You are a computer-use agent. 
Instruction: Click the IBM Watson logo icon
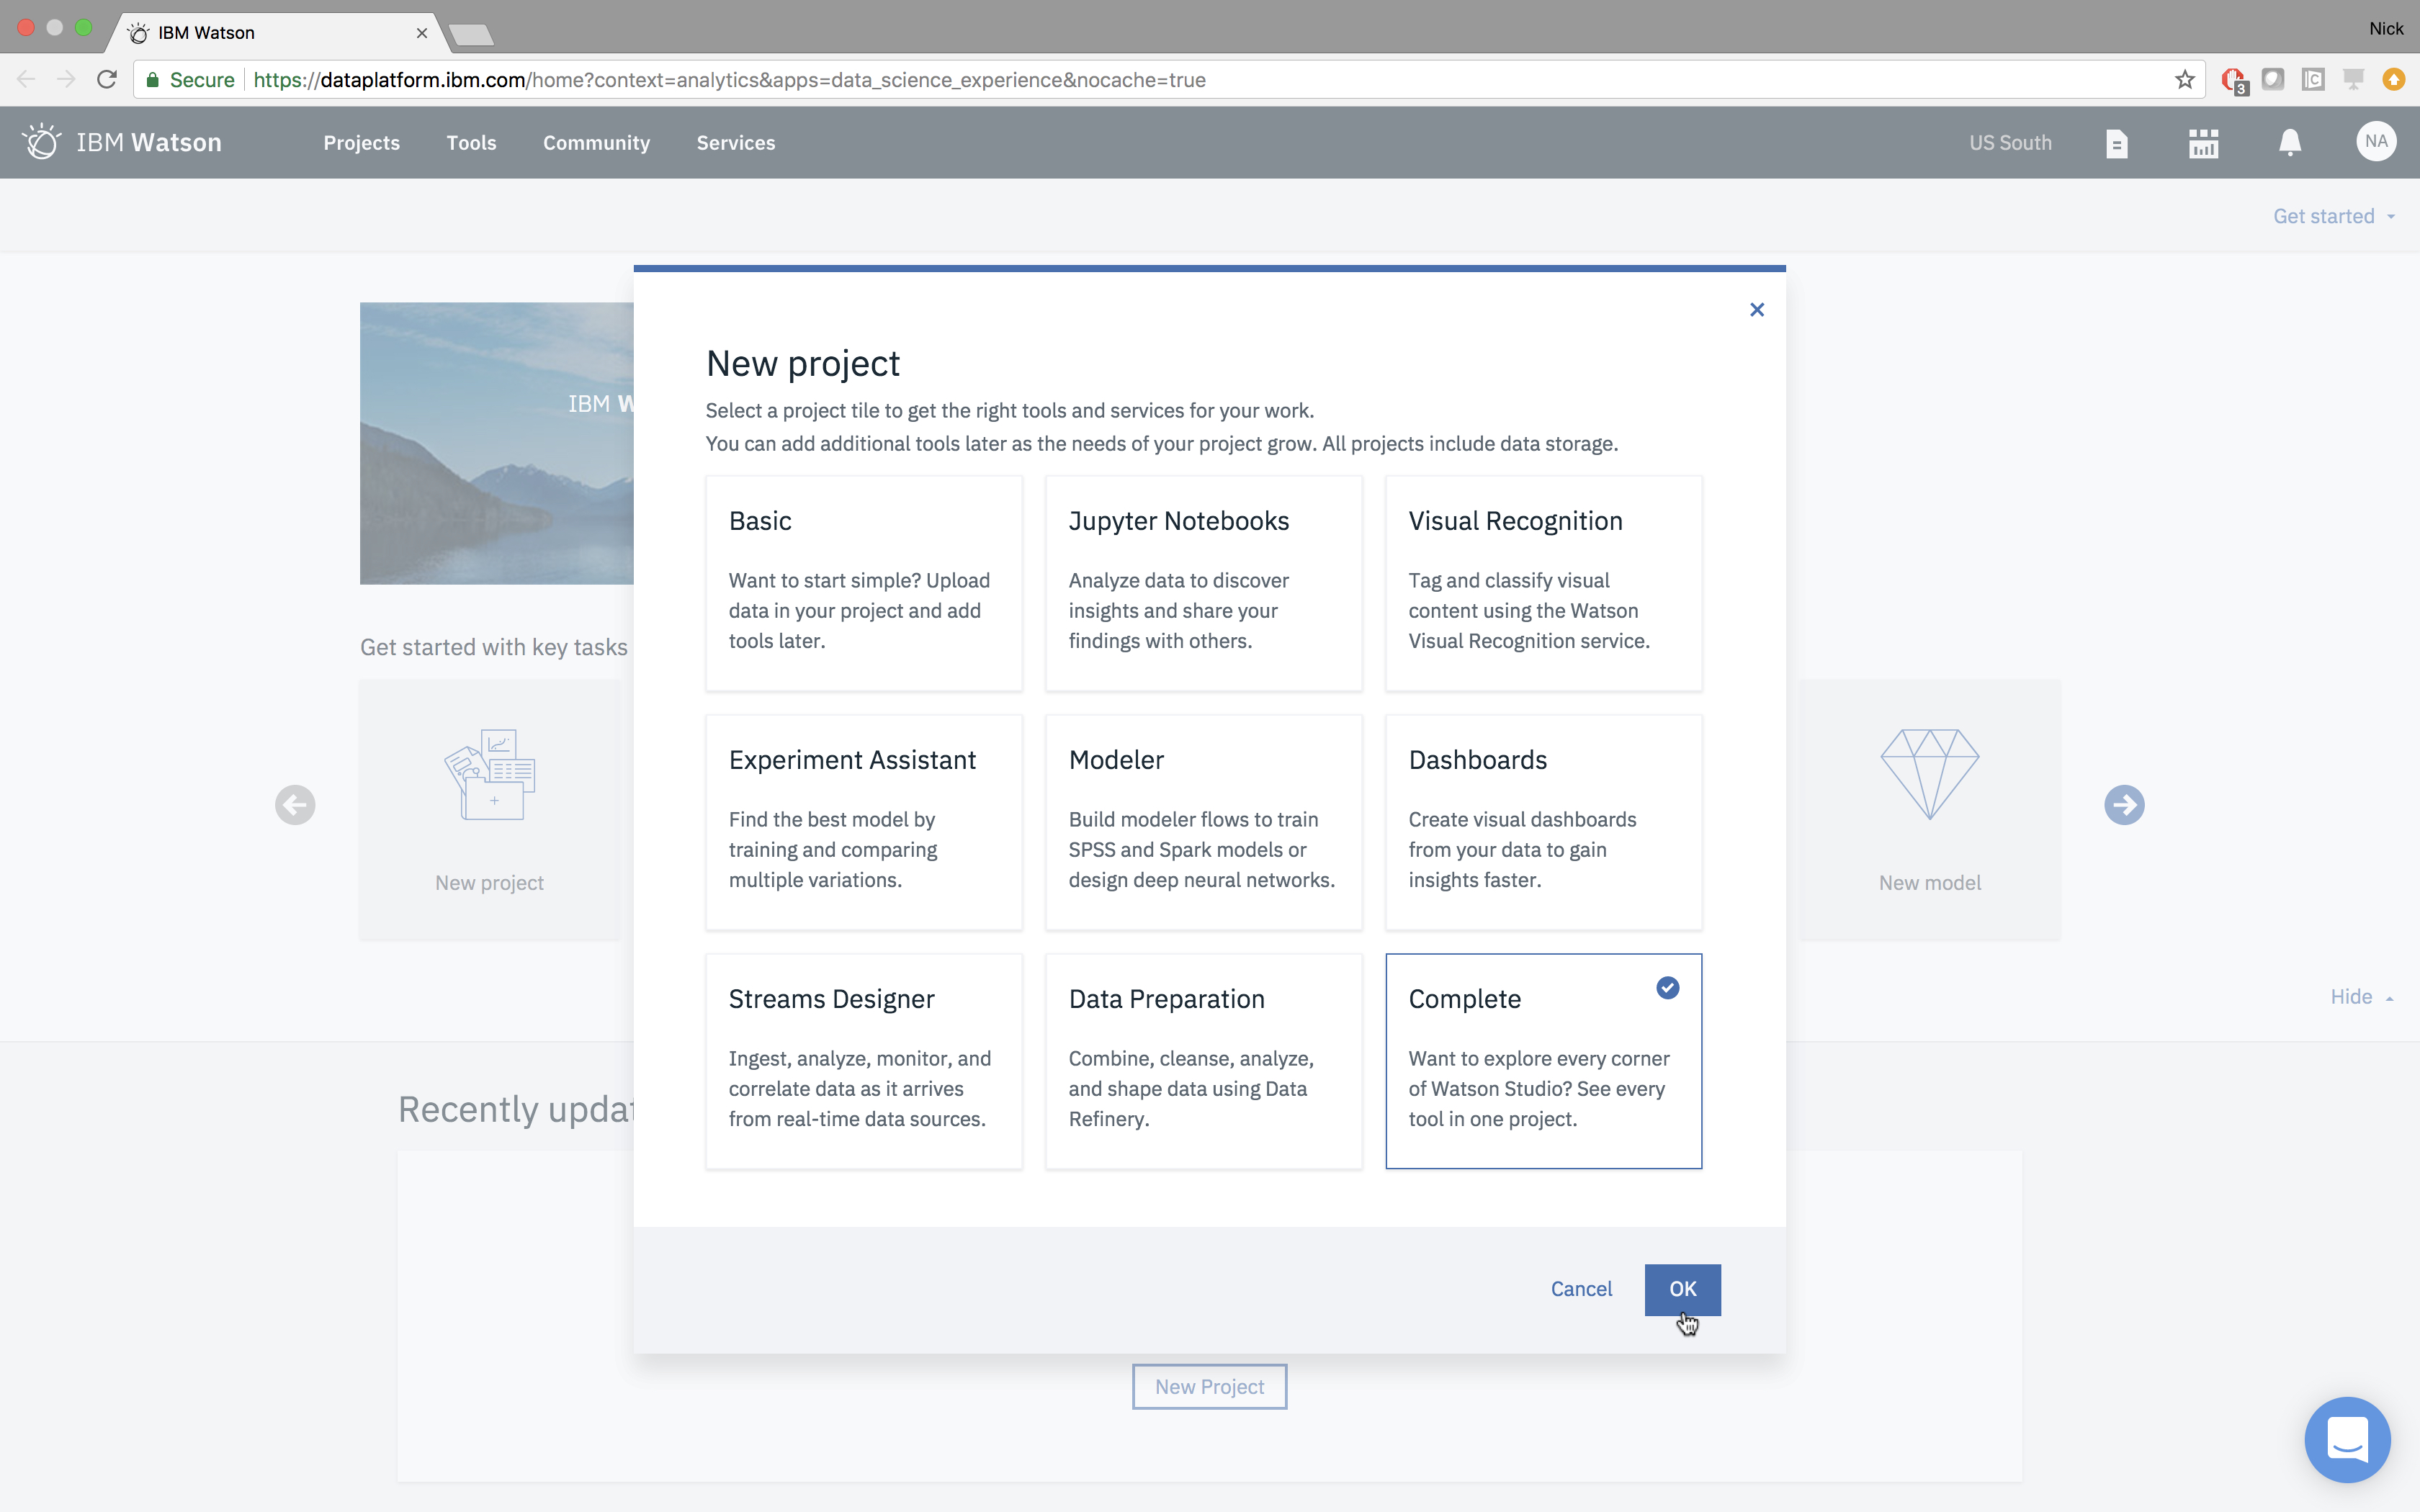tap(40, 141)
